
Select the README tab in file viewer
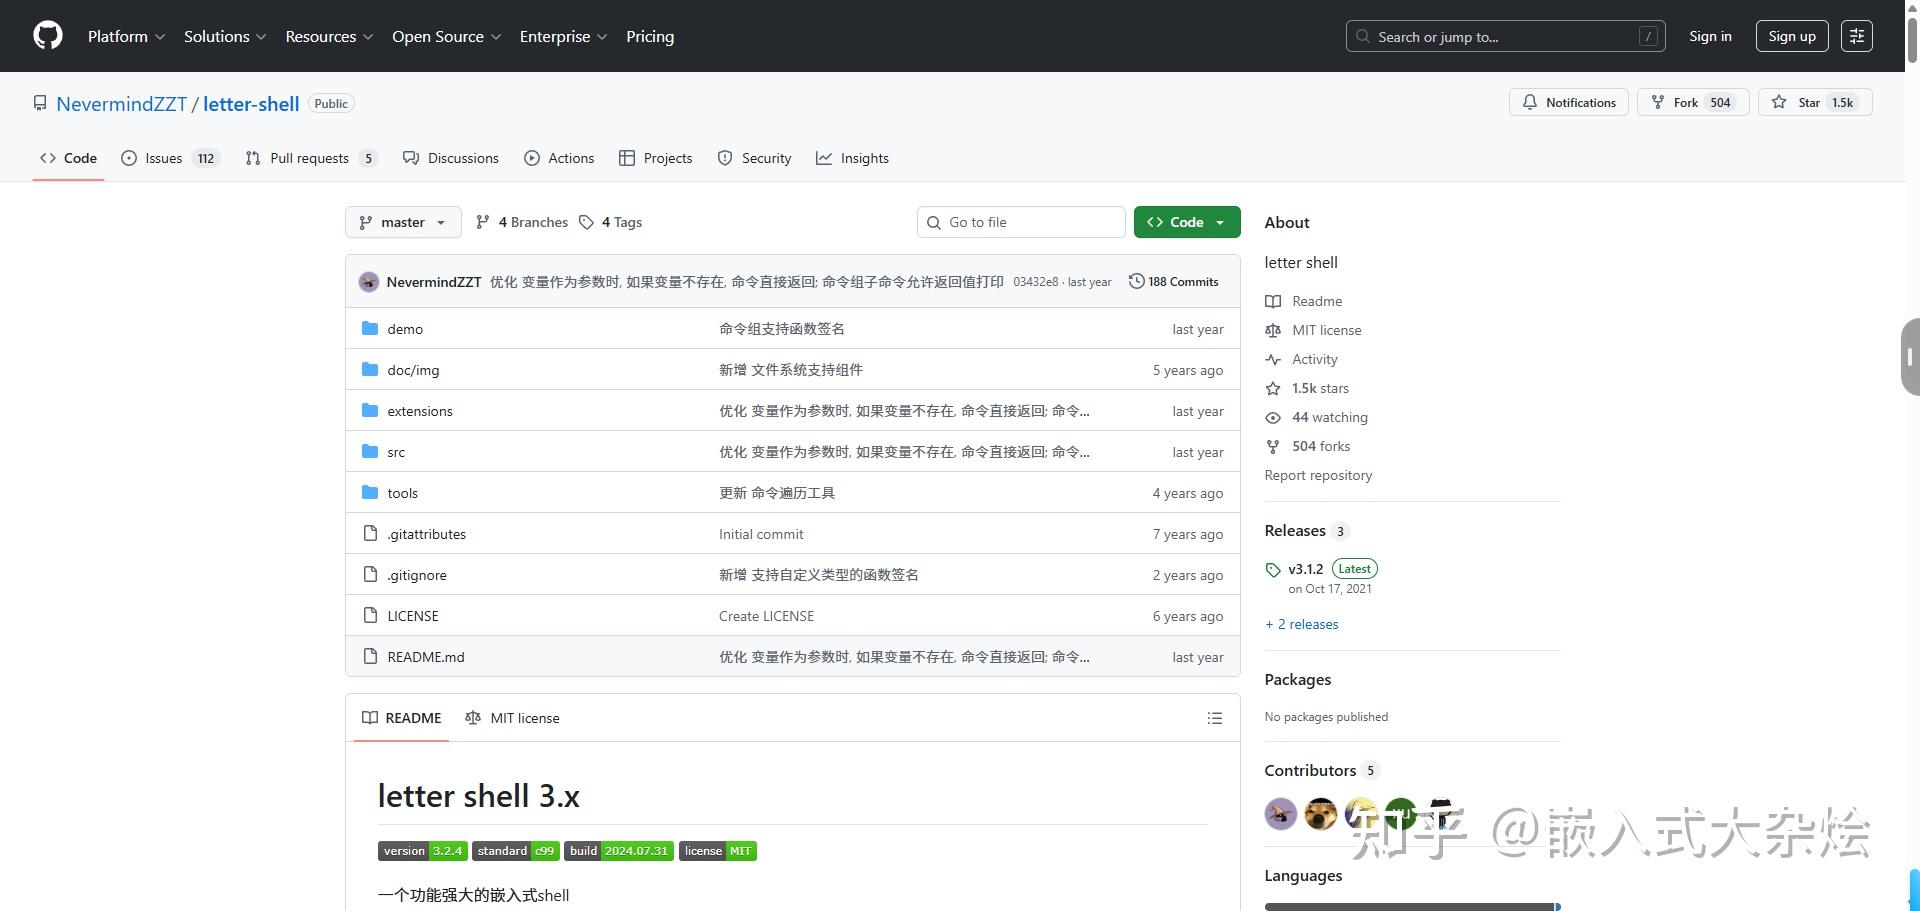(401, 718)
